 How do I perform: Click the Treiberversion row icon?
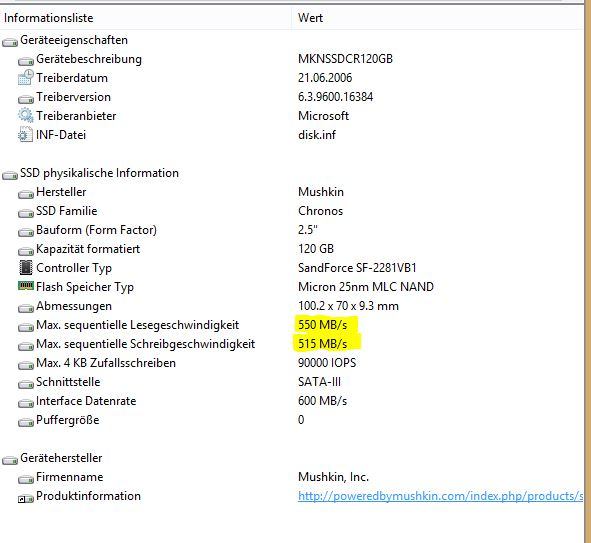[26, 99]
